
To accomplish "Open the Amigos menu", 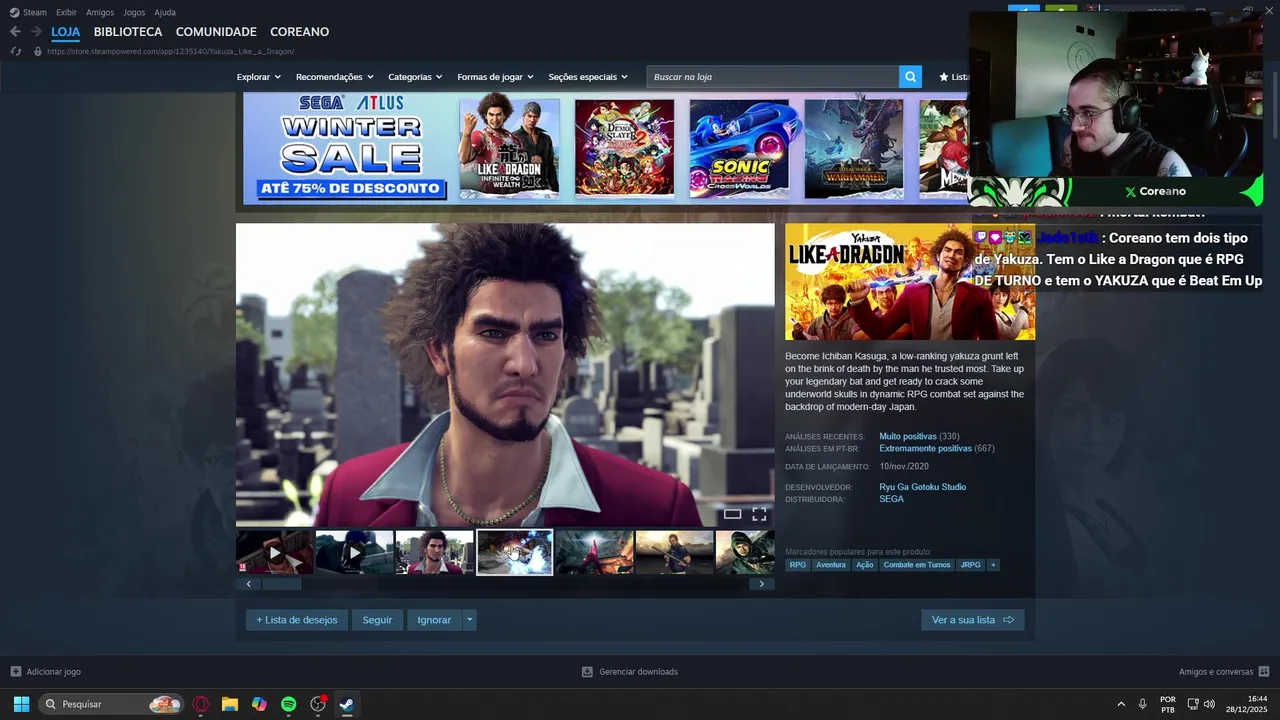I will [x=100, y=12].
